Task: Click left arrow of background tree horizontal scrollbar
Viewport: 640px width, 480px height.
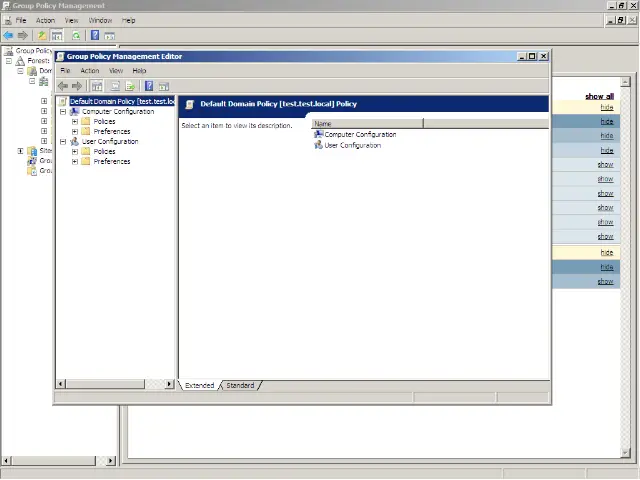Action: coord(6,461)
